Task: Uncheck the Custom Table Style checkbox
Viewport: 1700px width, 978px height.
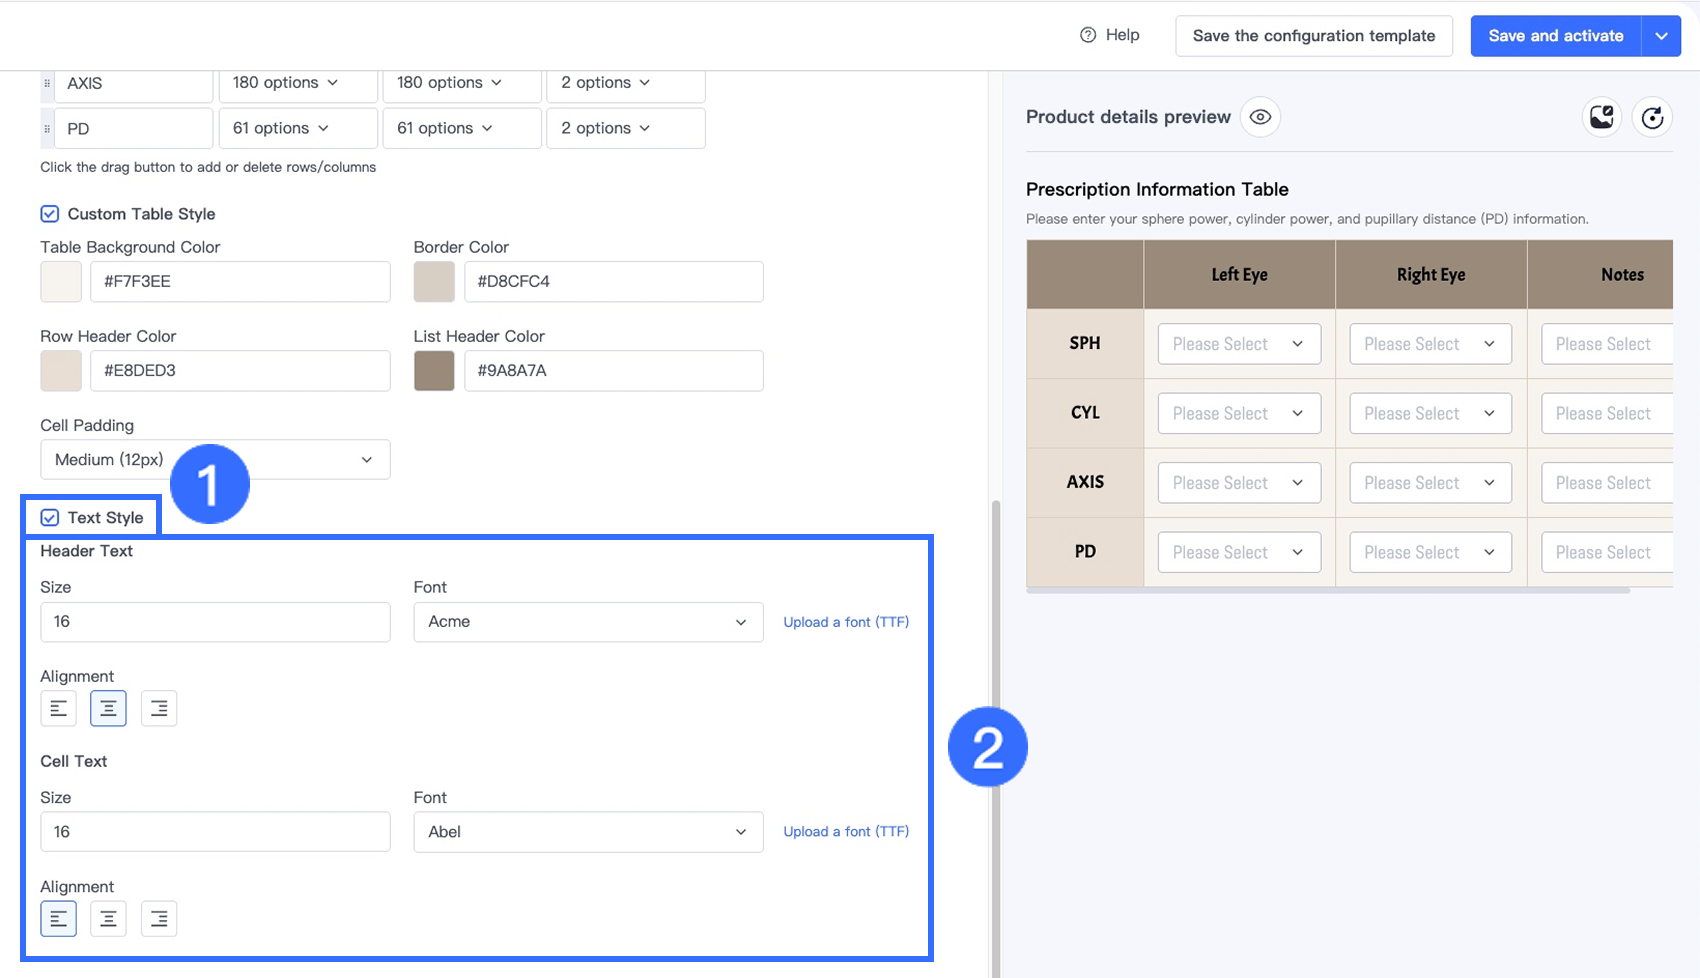Action: [x=49, y=214]
